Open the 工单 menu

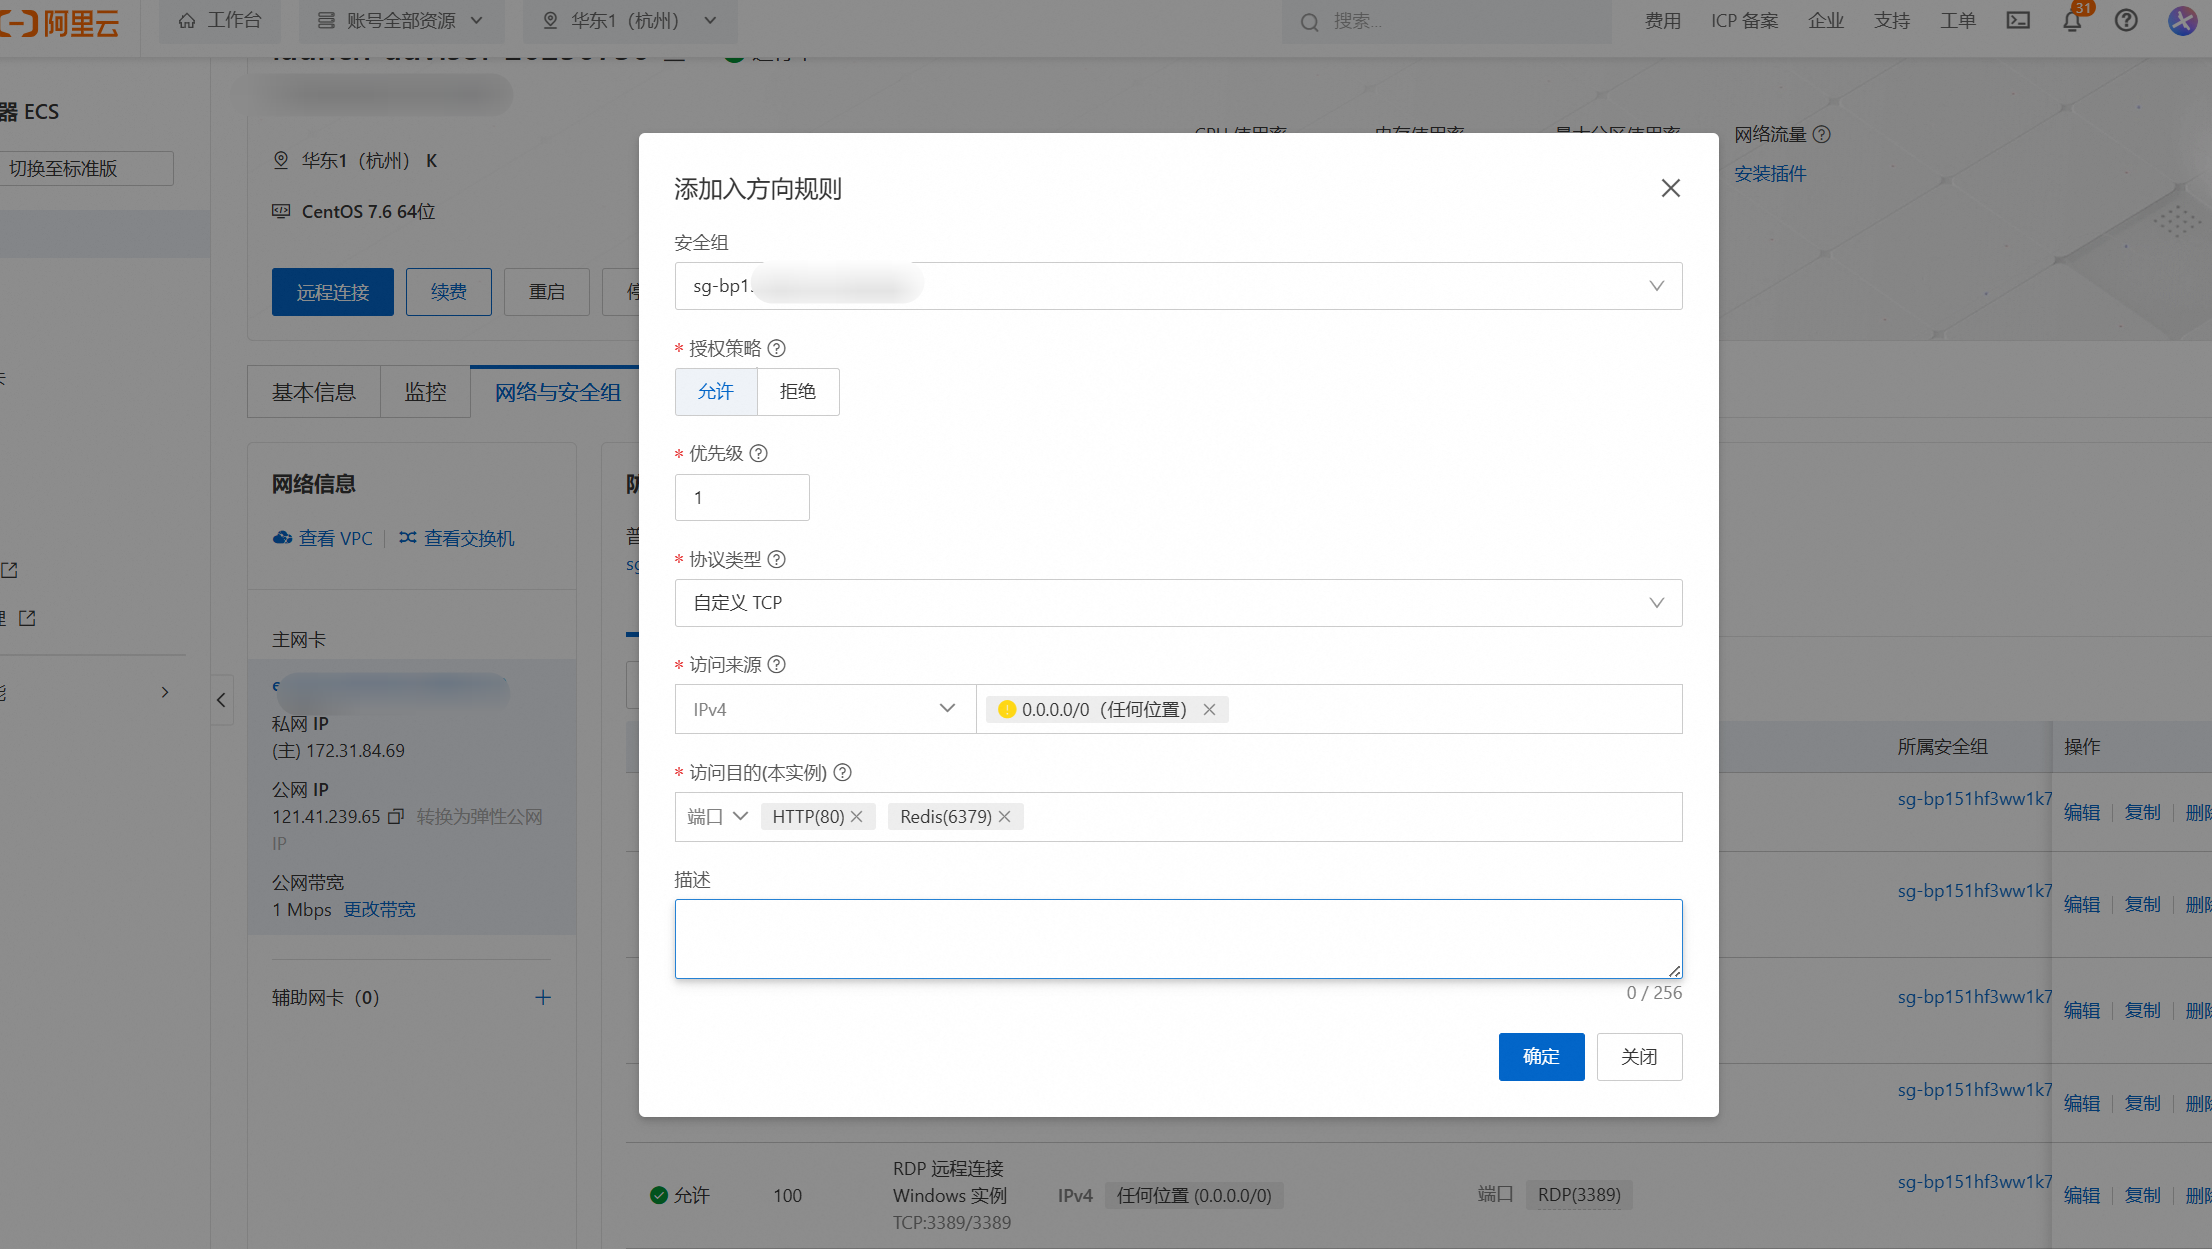(x=1958, y=20)
